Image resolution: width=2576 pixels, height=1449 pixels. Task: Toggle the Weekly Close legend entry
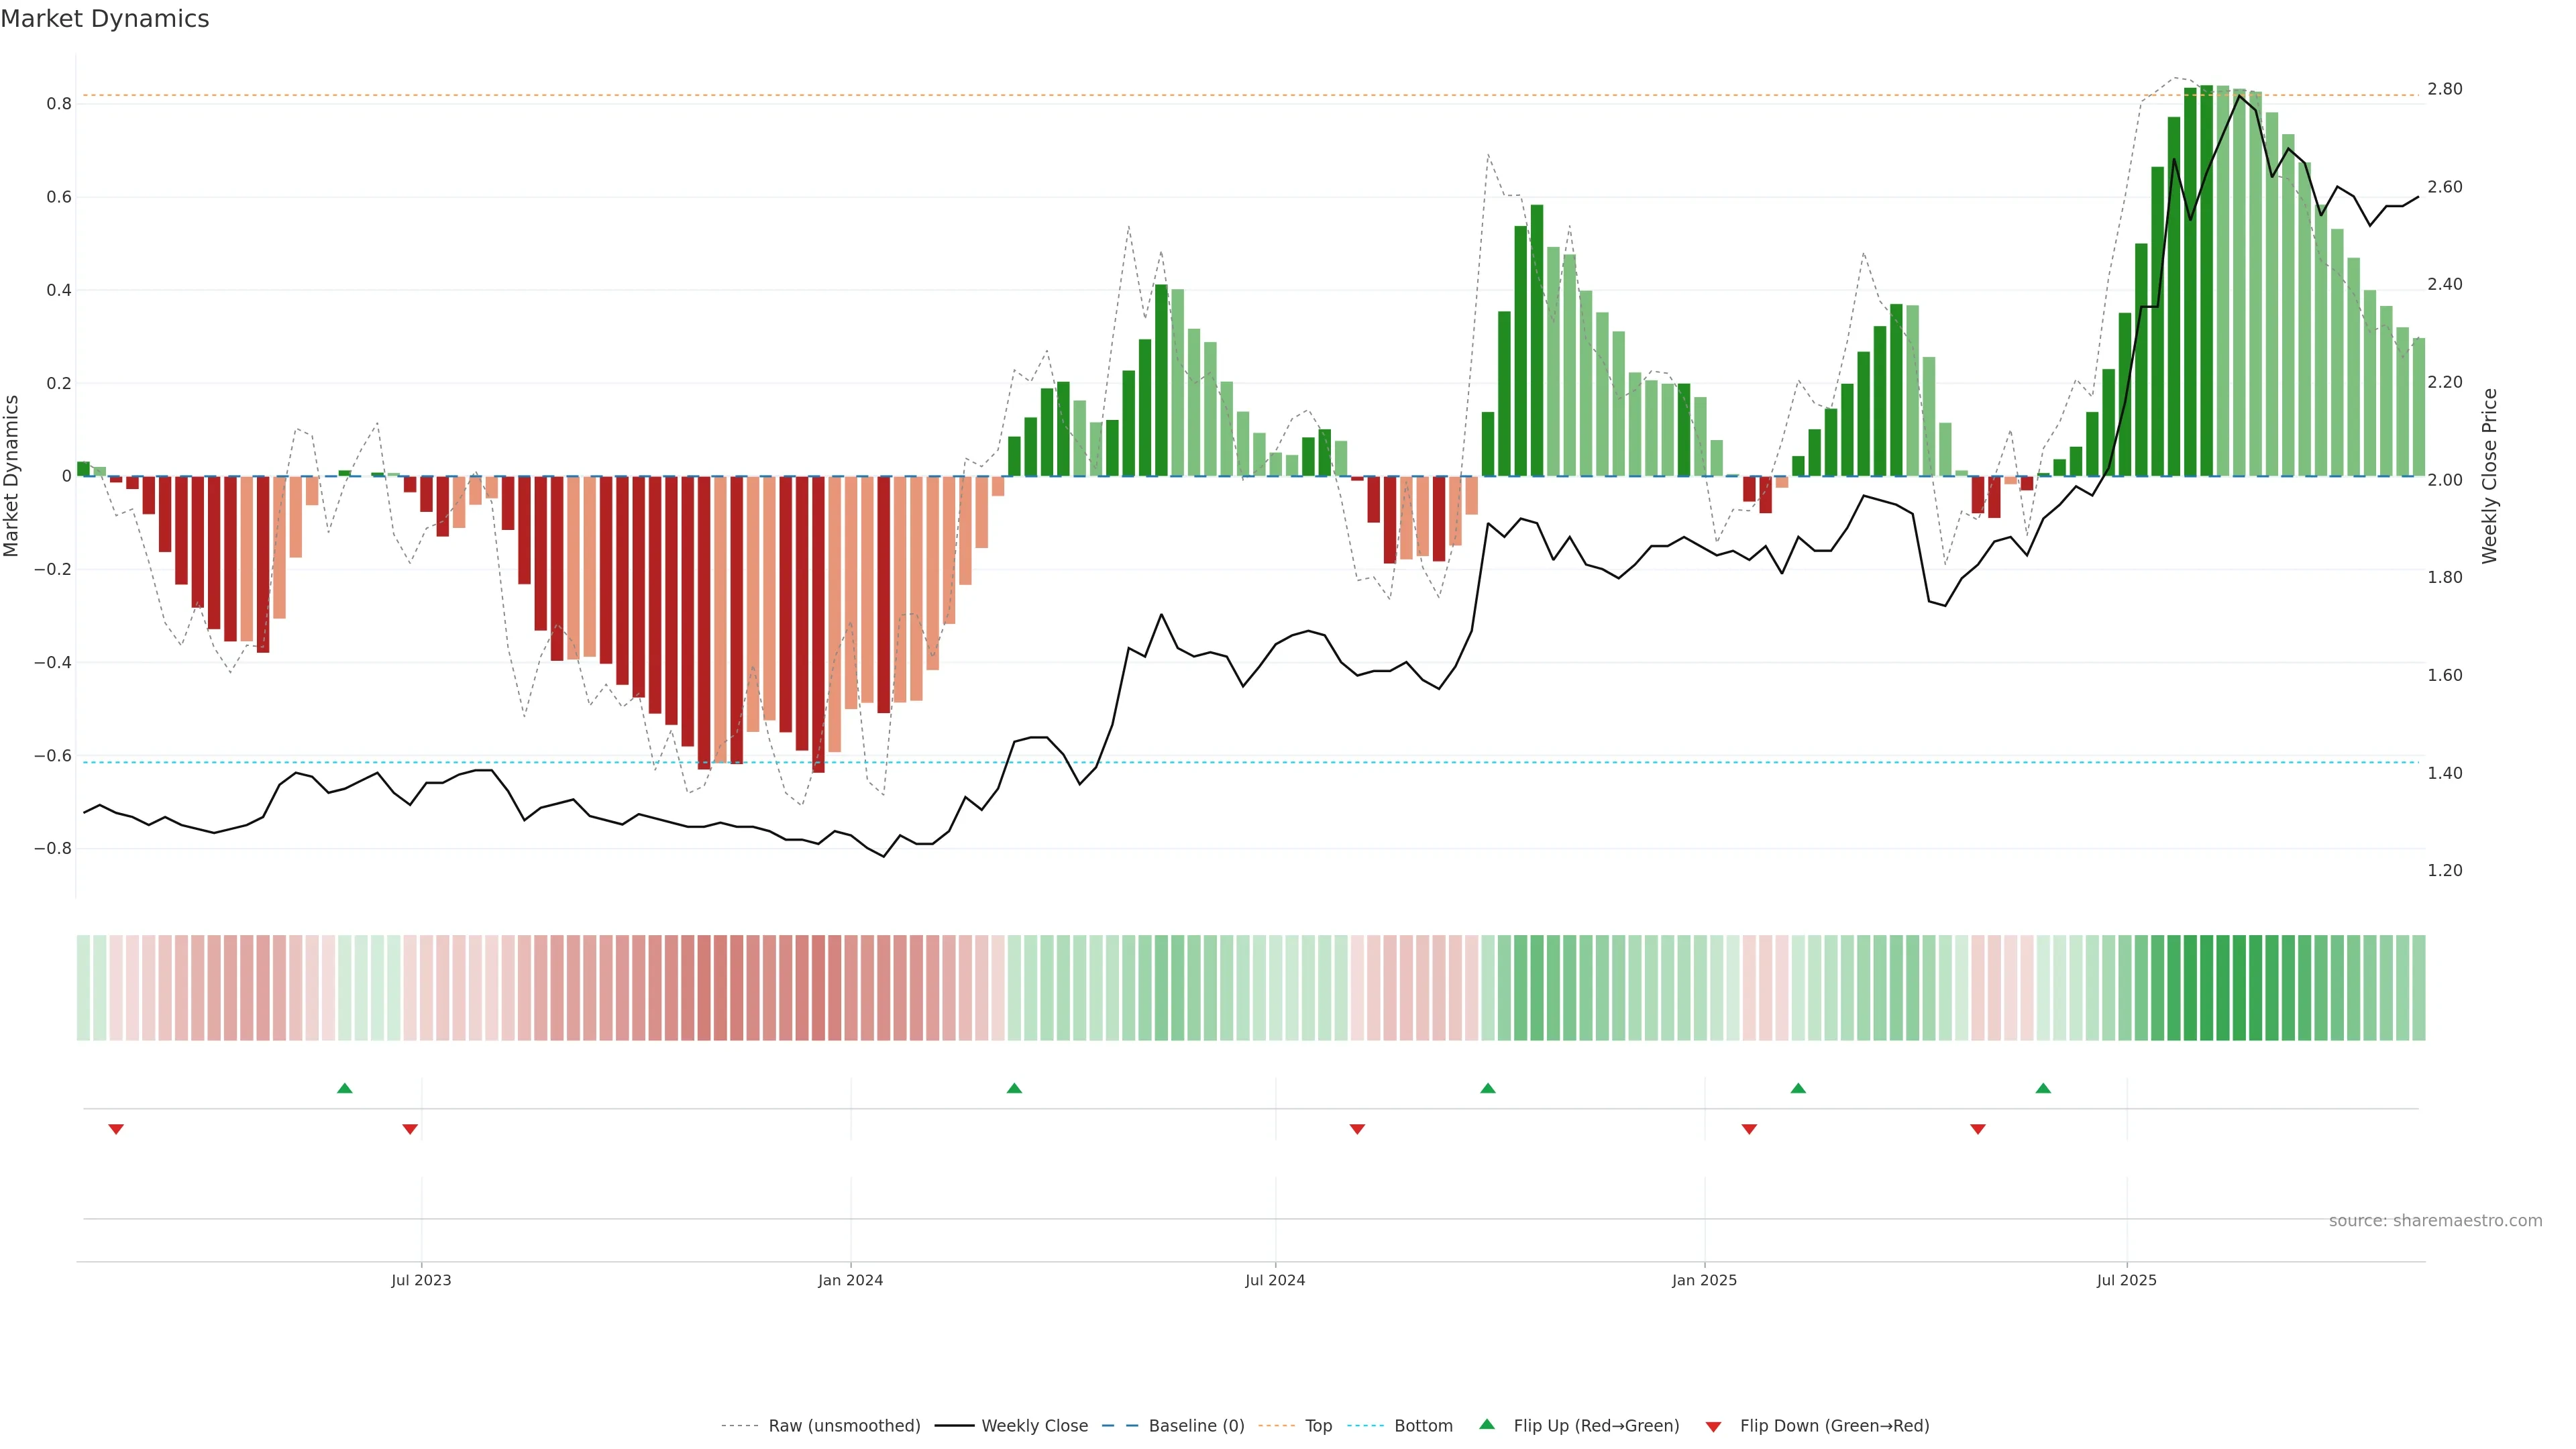click(x=1034, y=1426)
